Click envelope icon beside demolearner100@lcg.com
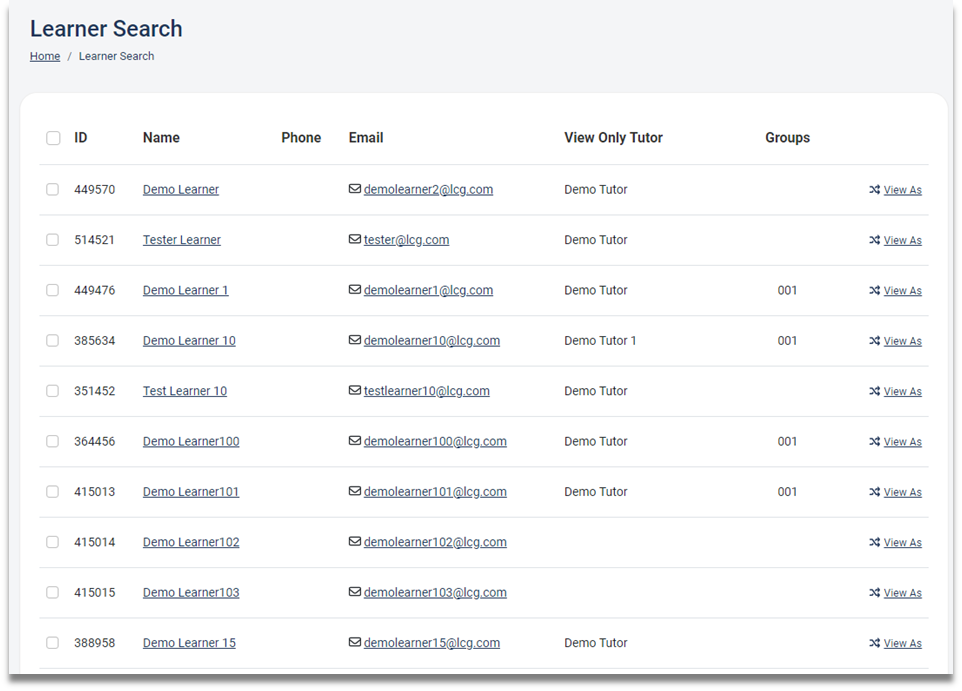Screen dimensions: 962x691 (x=355, y=440)
